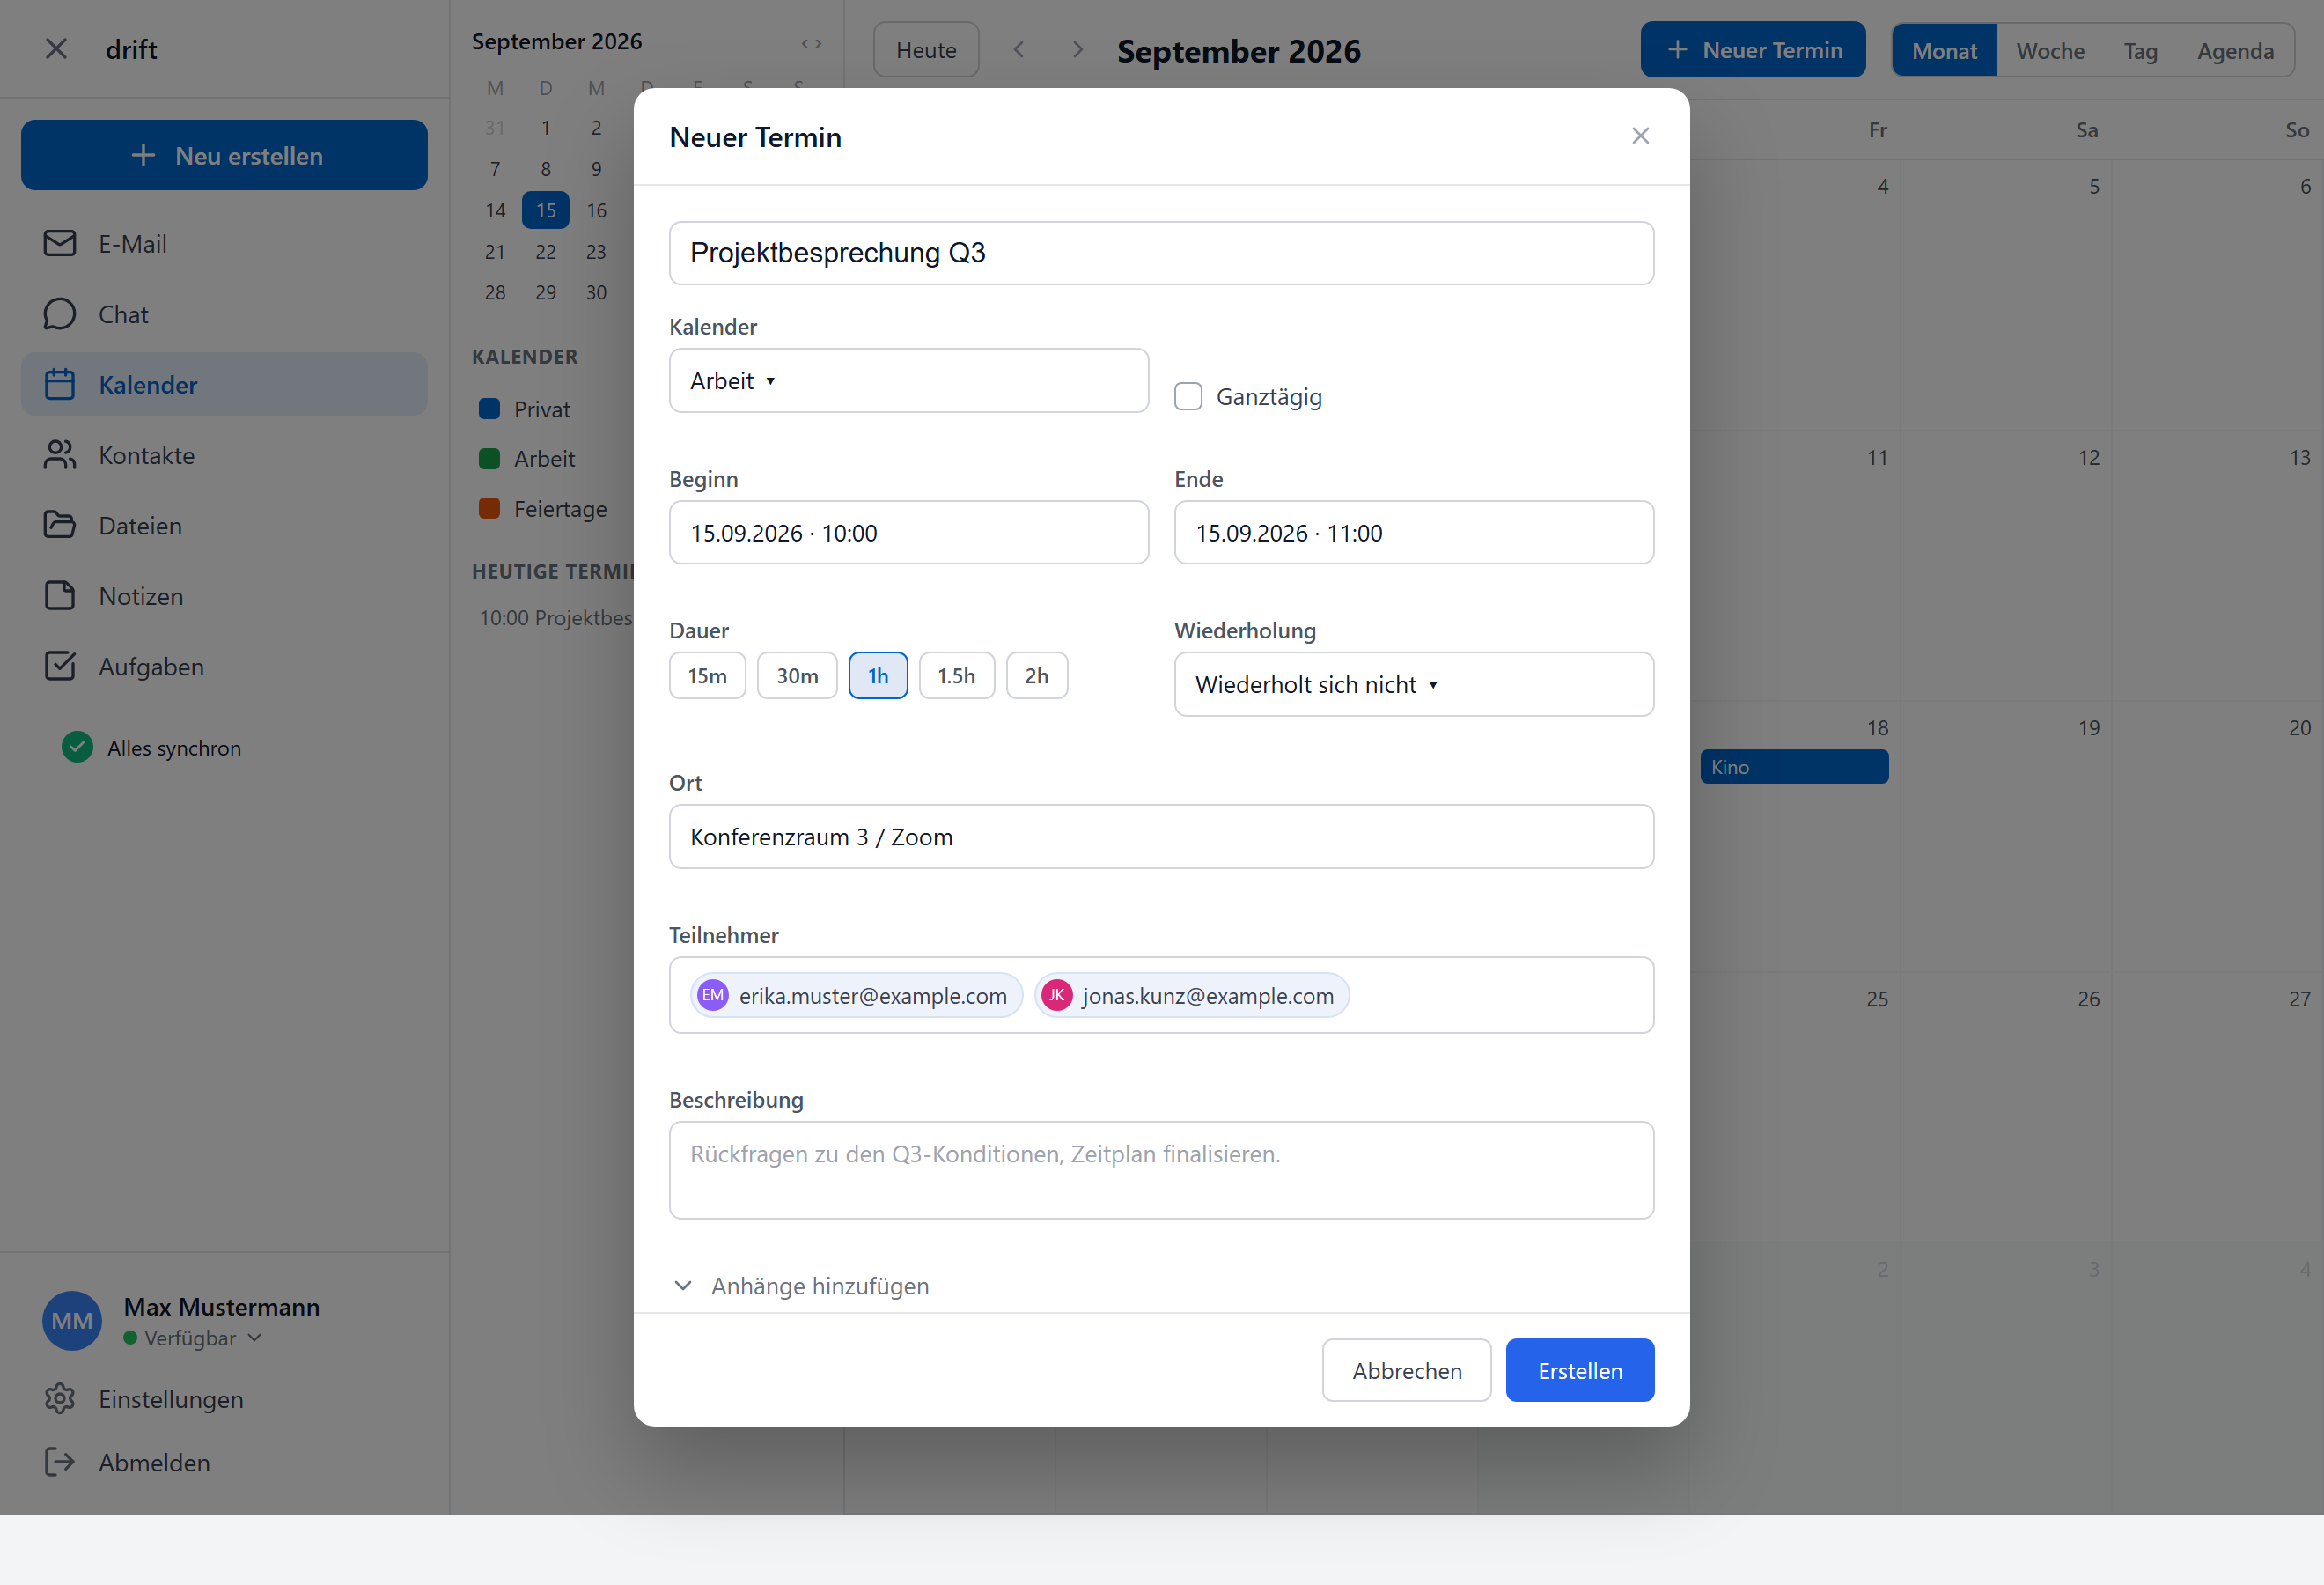Viewport: 2324px width, 1585px height.
Task: Click the Aufgaben checkmark-box icon
Action: click(60, 666)
